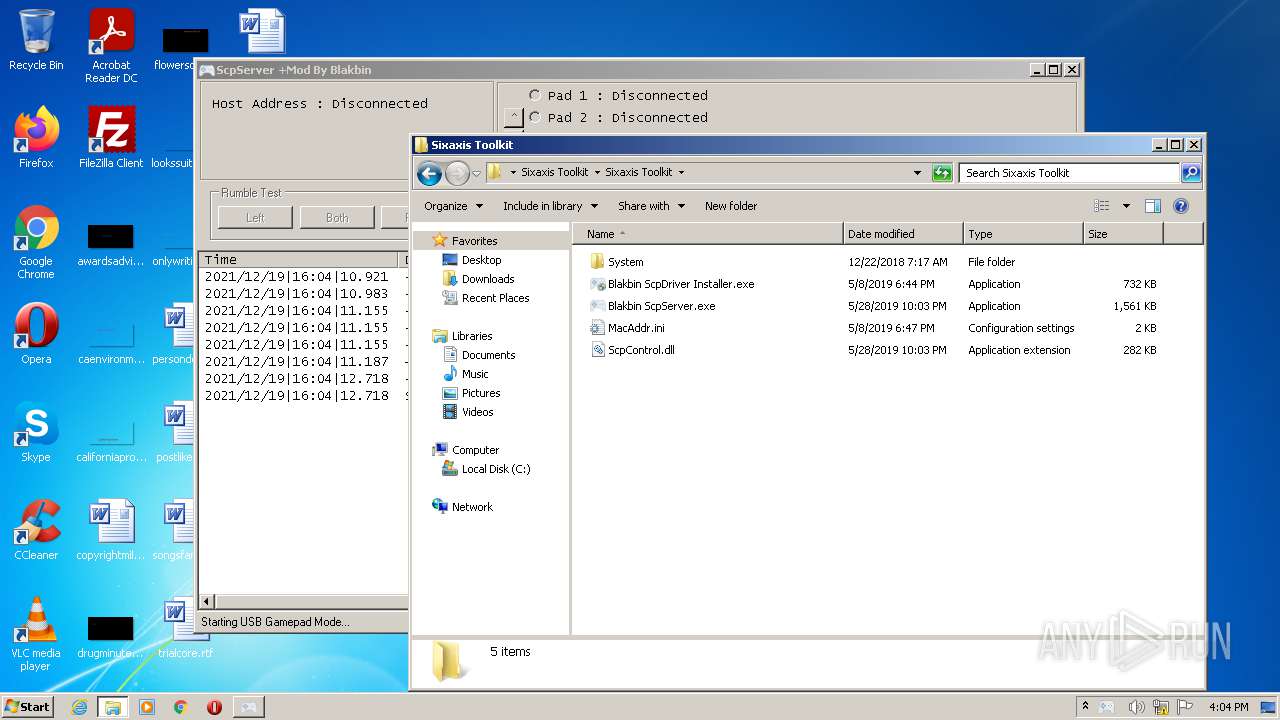Open Firefox desktop shortcut

tap(36, 138)
